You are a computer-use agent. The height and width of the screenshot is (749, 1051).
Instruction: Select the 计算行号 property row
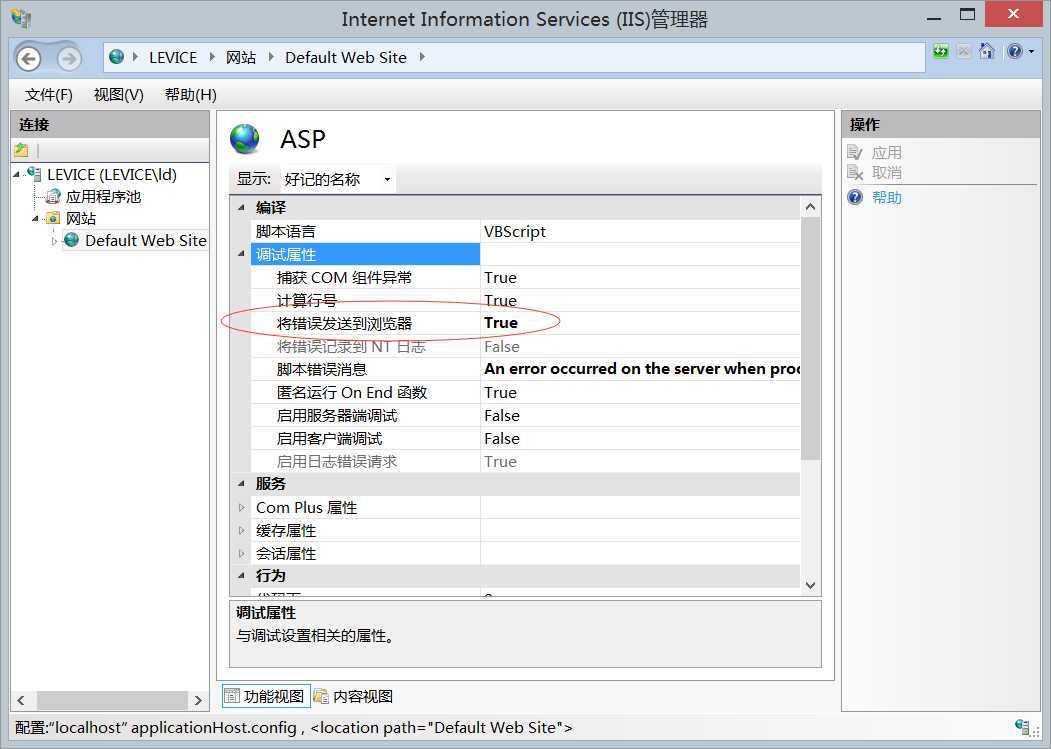pyautogui.click(x=526, y=300)
